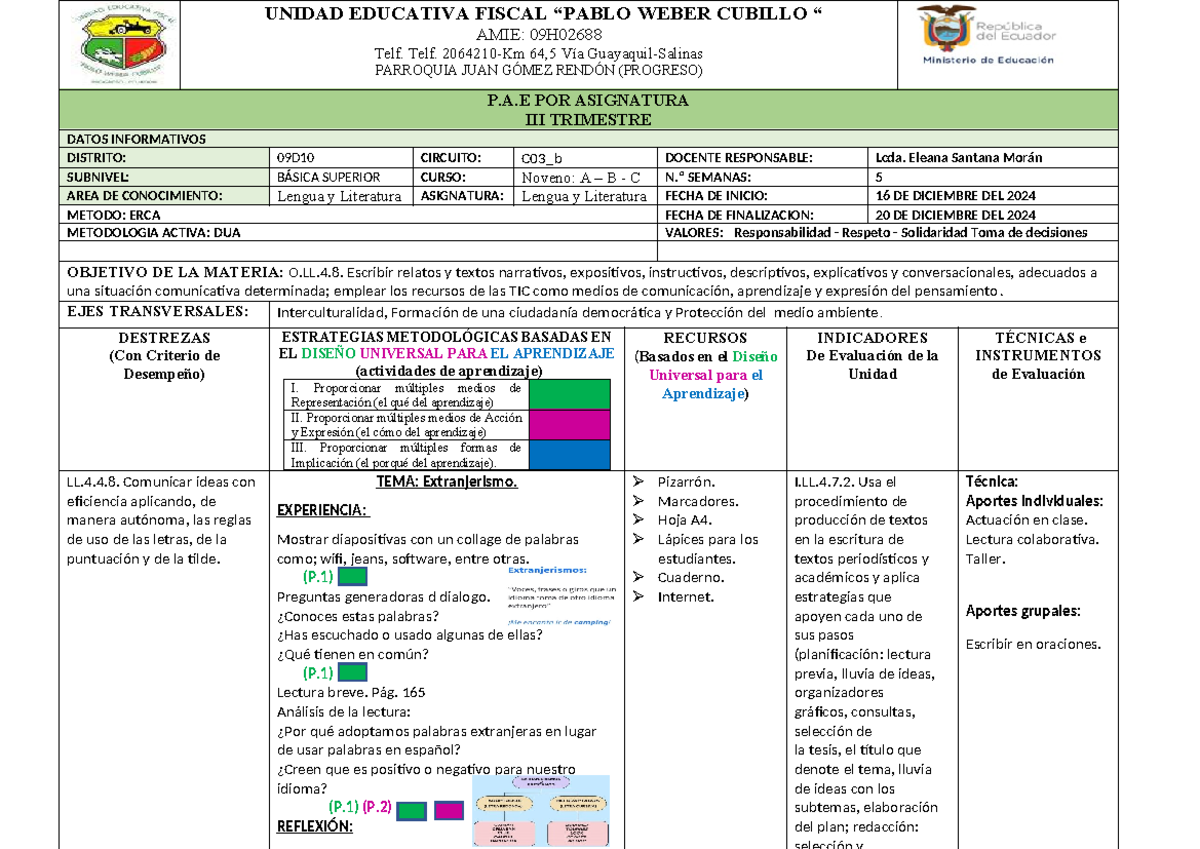
Task: Click the EXPERIENCIA: heading
Action: coord(323,511)
